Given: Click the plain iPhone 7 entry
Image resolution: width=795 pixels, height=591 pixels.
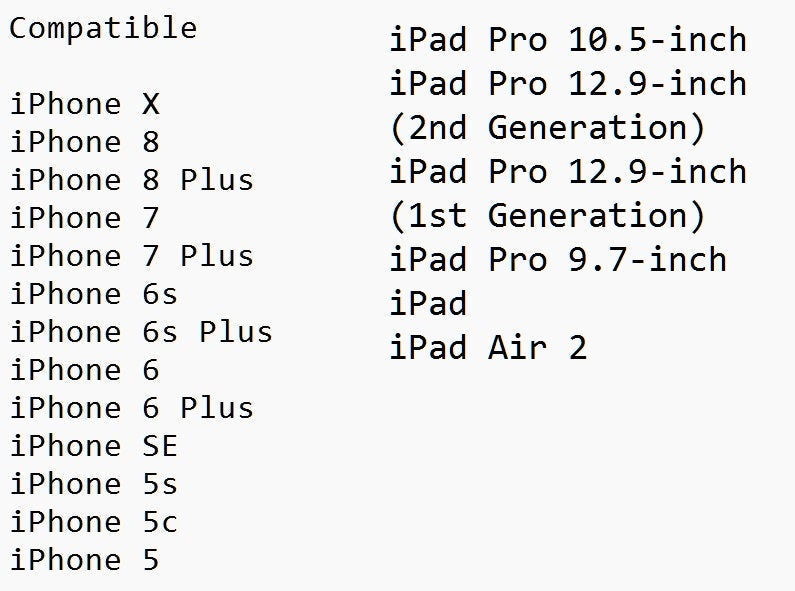Looking at the screenshot, I should click(x=85, y=218).
